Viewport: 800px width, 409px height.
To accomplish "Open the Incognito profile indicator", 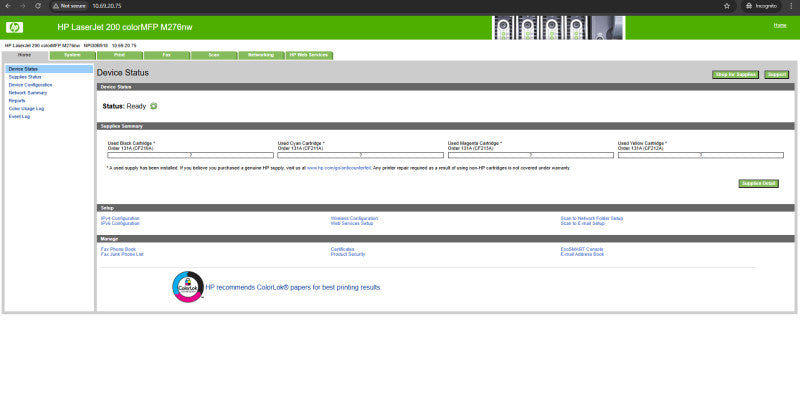I will (x=761, y=6).
